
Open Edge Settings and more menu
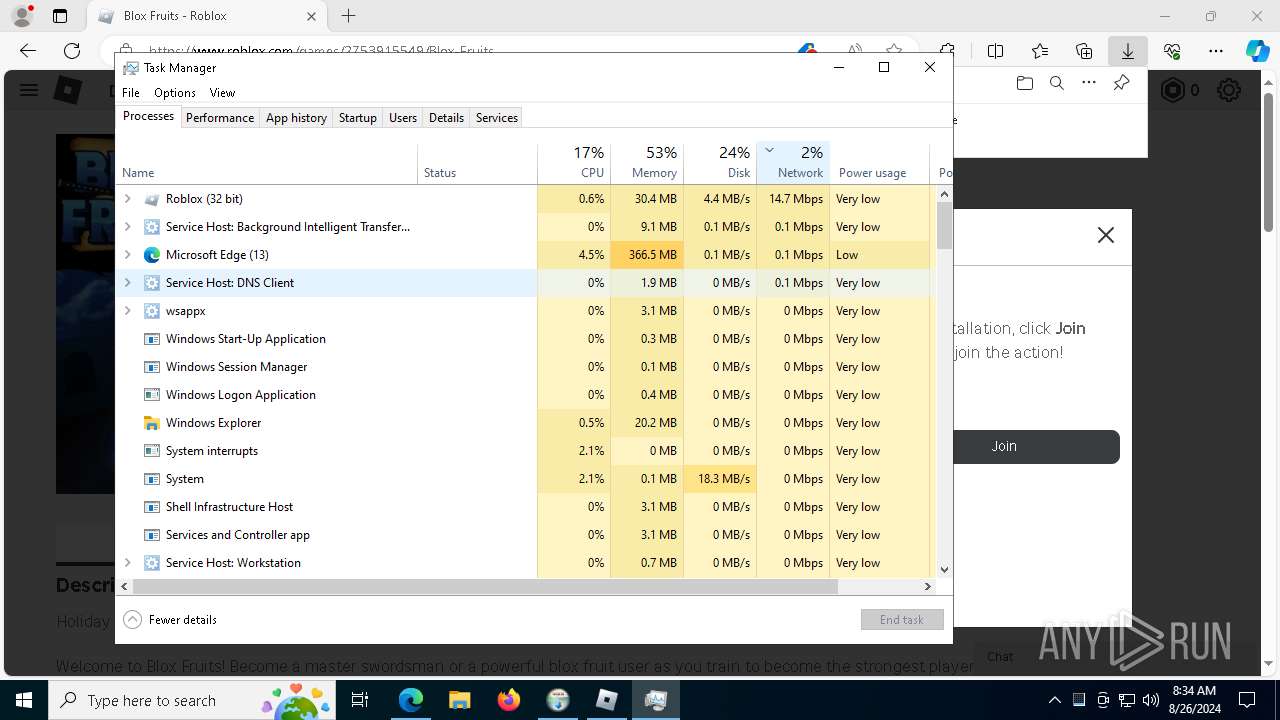[1216, 51]
